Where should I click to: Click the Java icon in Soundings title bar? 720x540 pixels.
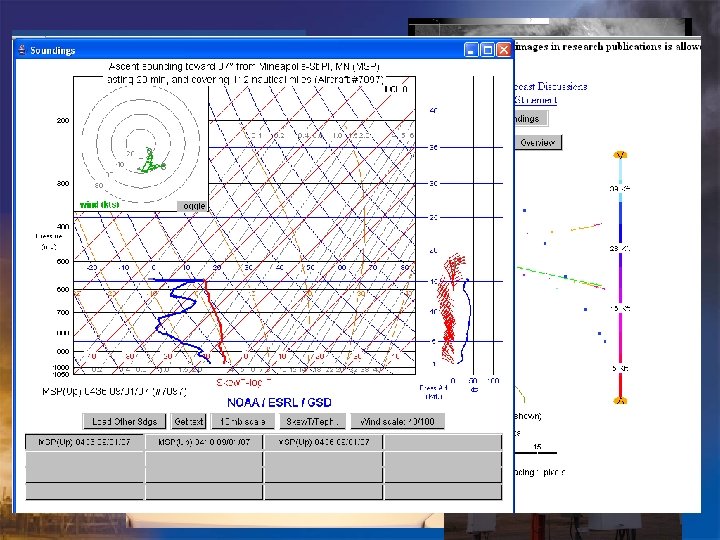tap(22, 50)
